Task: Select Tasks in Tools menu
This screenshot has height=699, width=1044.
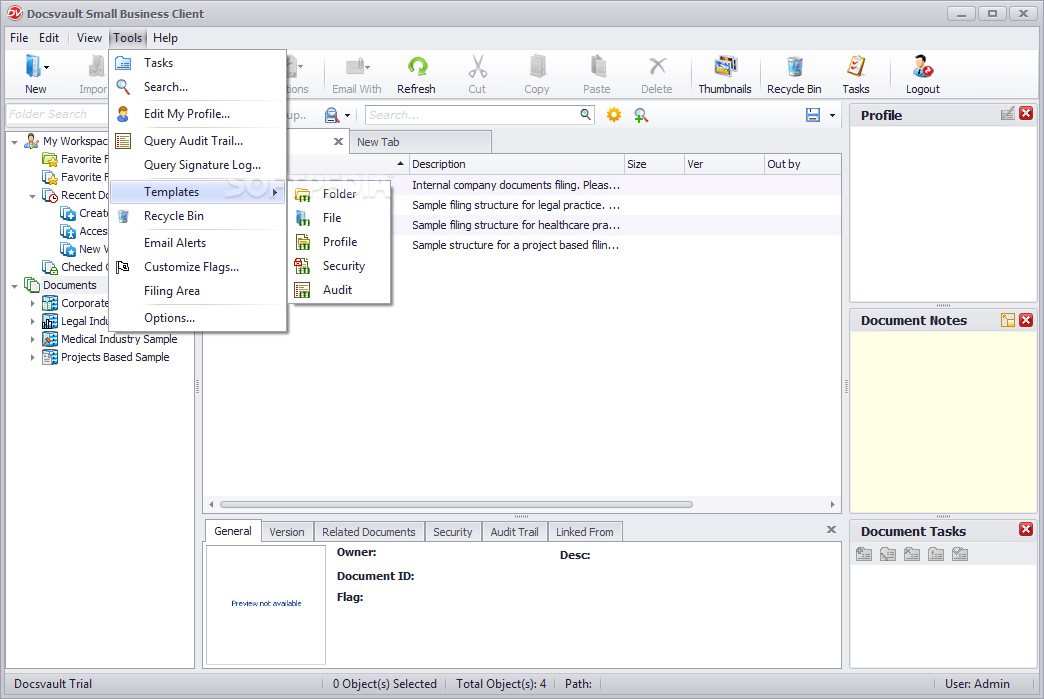Action: click(198, 63)
